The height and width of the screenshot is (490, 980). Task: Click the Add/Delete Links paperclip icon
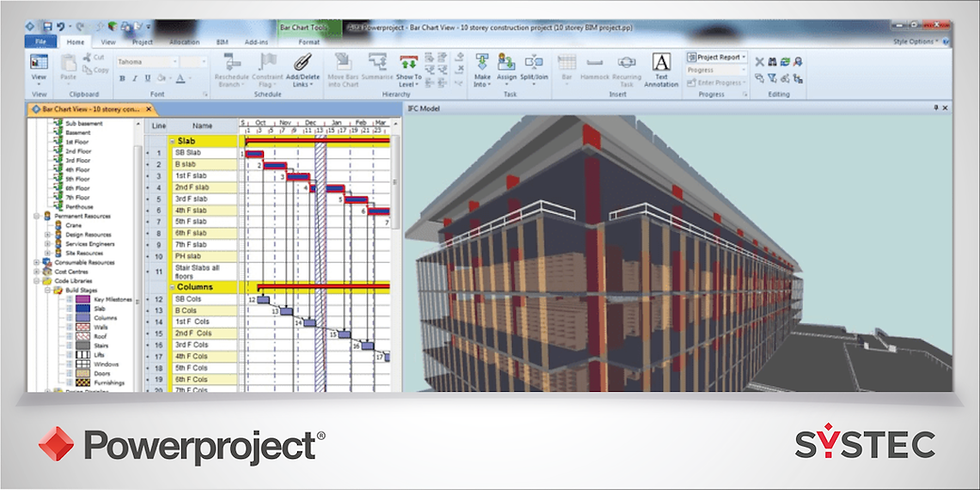pos(303,61)
